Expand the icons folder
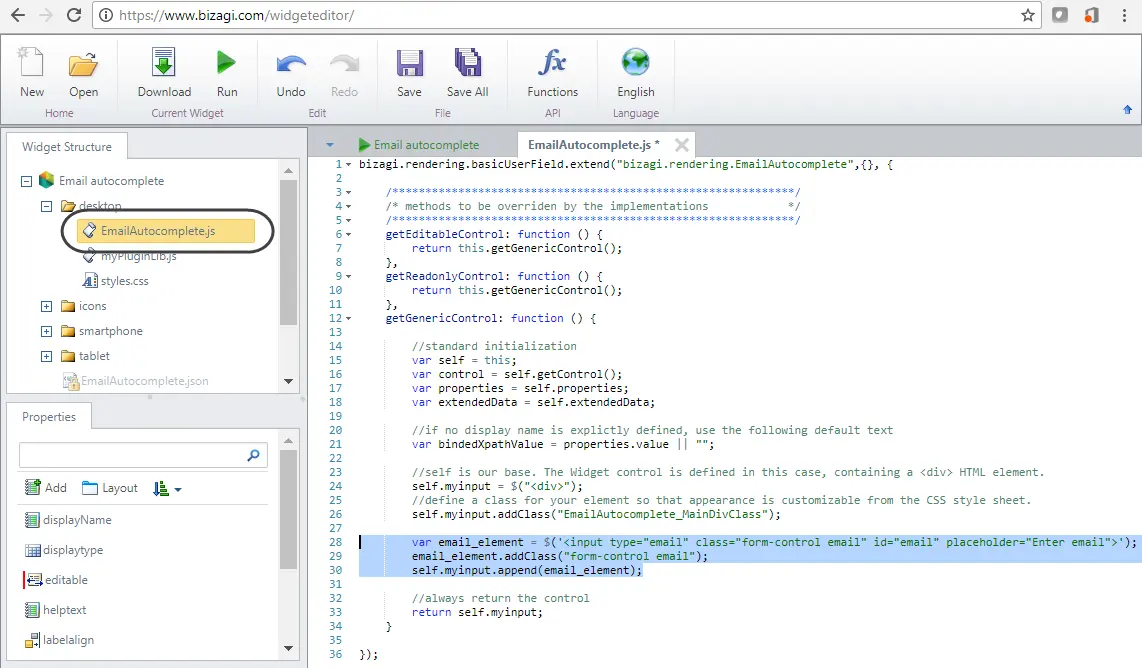The width and height of the screenshot is (1142, 668). click(x=47, y=307)
